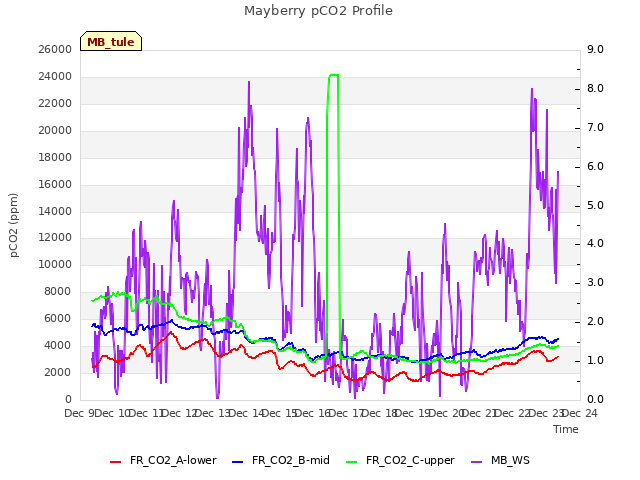The image size is (640, 480).
Task: Click the 24000 left axis tick label
Action: [55, 76]
